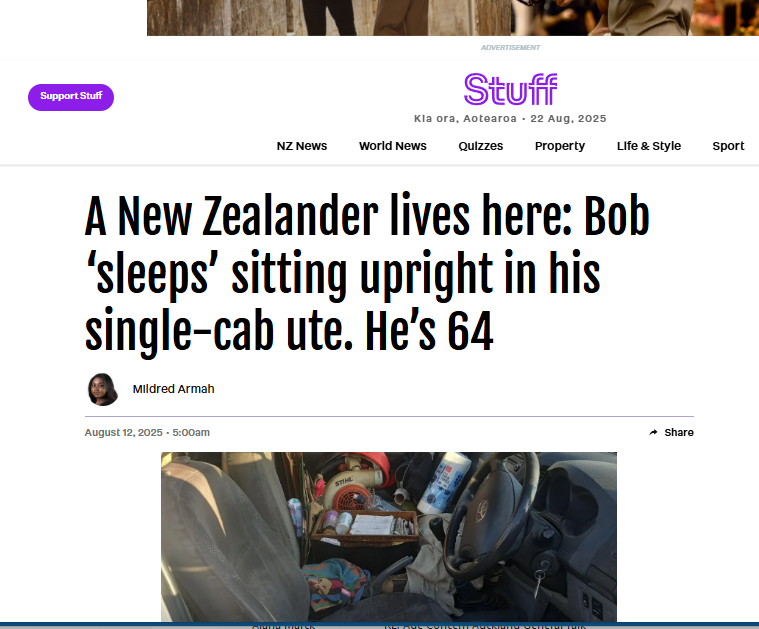Open the Life & Style section
Viewport: 759px width, 629px height.
[x=649, y=146]
